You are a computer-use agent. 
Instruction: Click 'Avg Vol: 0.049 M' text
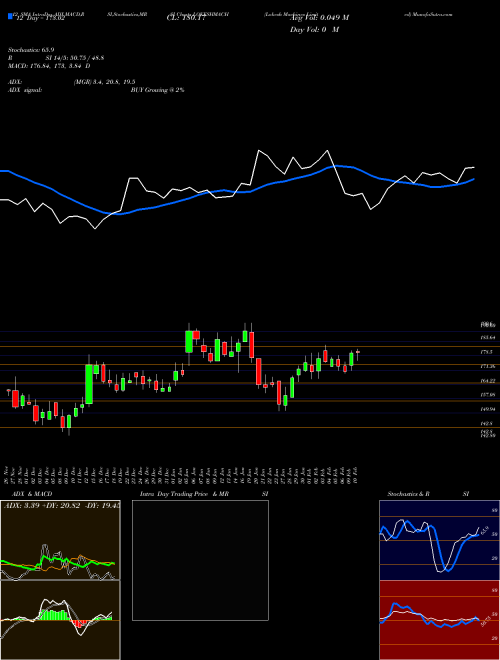[319, 18]
